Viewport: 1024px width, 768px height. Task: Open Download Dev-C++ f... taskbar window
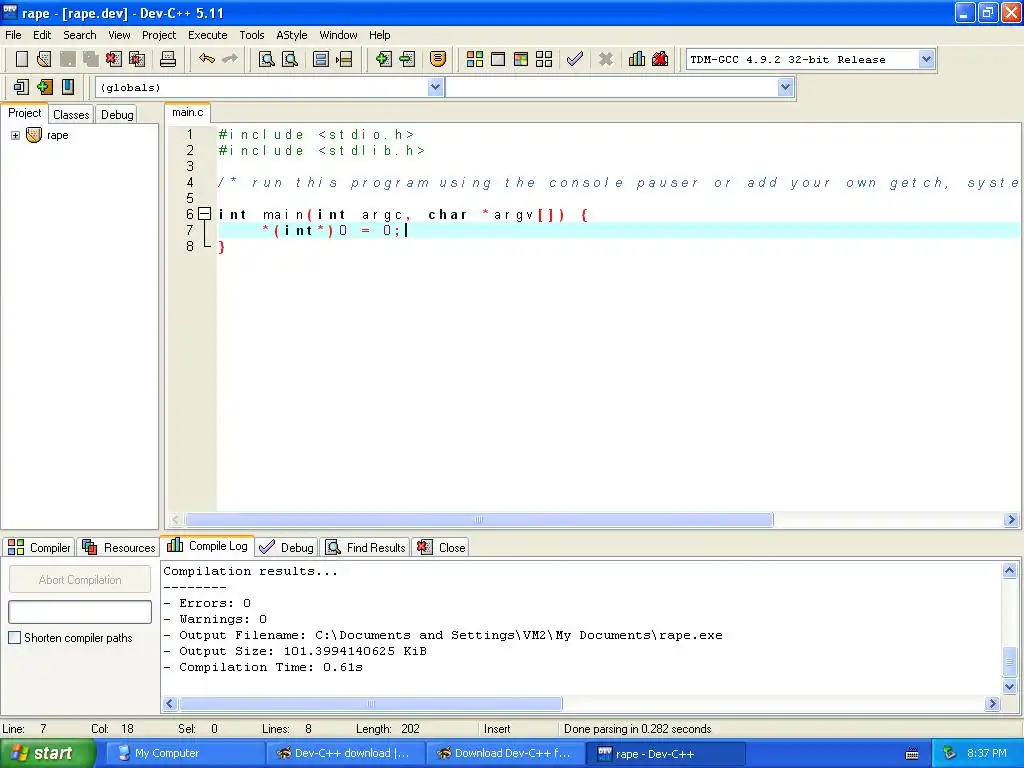coord(505,753)
